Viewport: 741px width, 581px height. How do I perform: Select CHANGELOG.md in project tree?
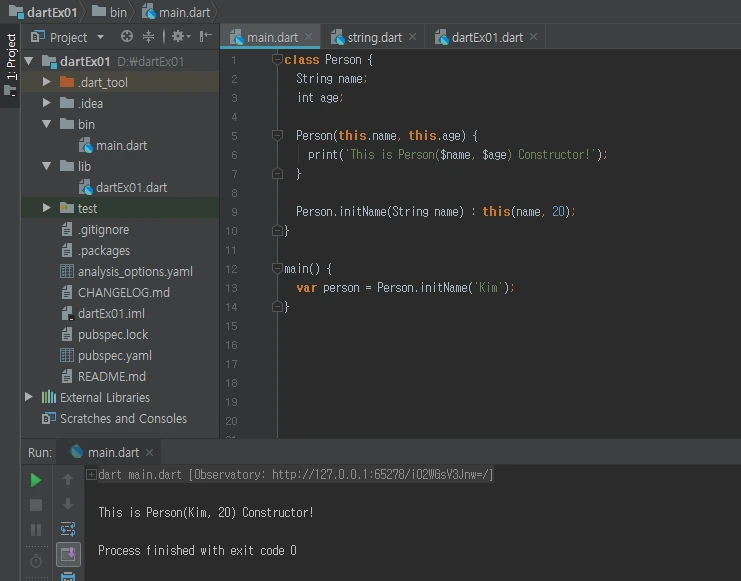tap(115, 292)
